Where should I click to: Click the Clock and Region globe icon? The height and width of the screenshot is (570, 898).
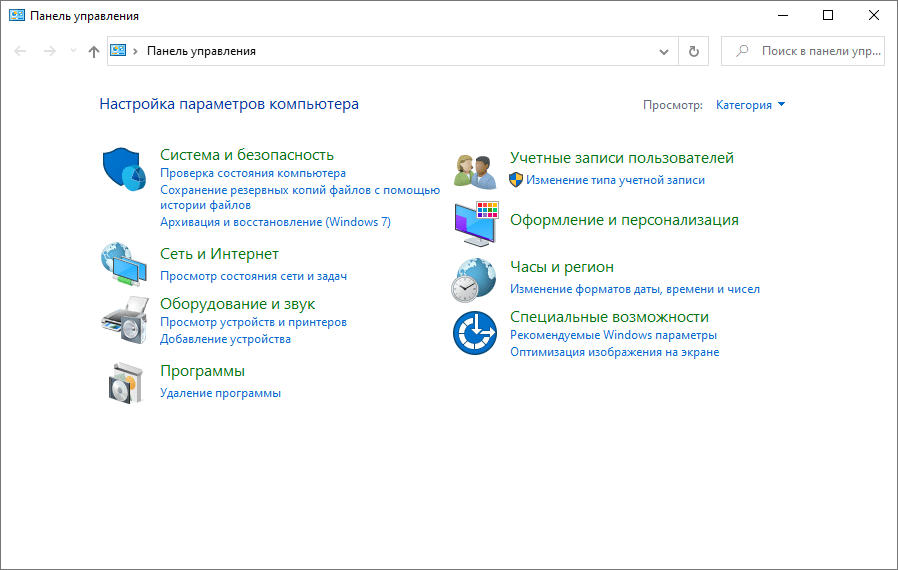474,279
